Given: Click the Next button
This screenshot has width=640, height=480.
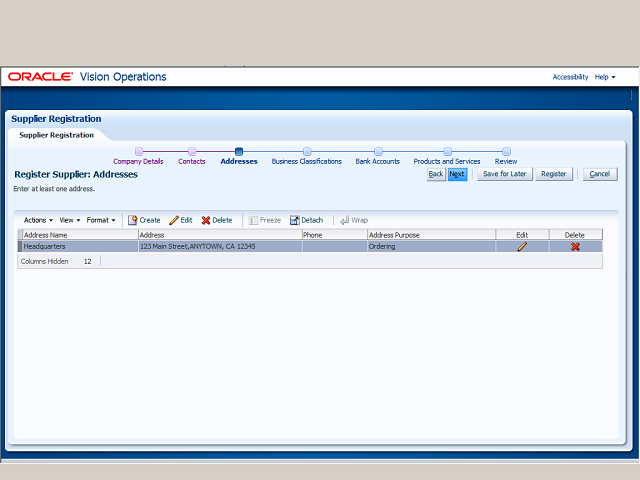Looking at the screenshot, I should click(457, 174).
